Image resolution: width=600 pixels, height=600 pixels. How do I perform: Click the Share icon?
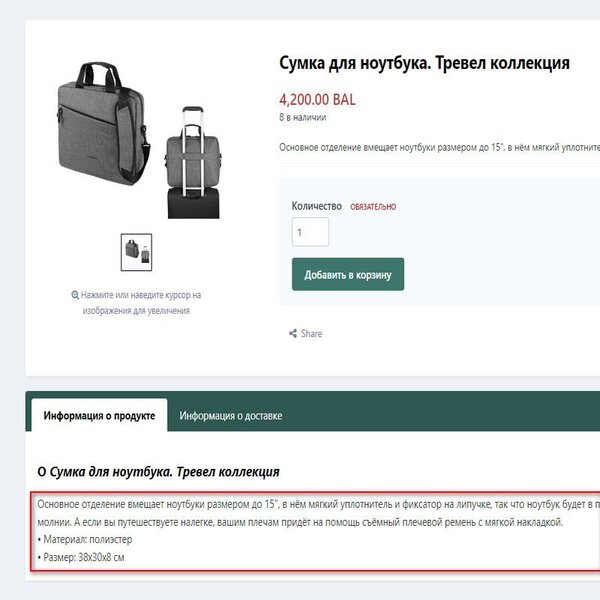[293, 334]
